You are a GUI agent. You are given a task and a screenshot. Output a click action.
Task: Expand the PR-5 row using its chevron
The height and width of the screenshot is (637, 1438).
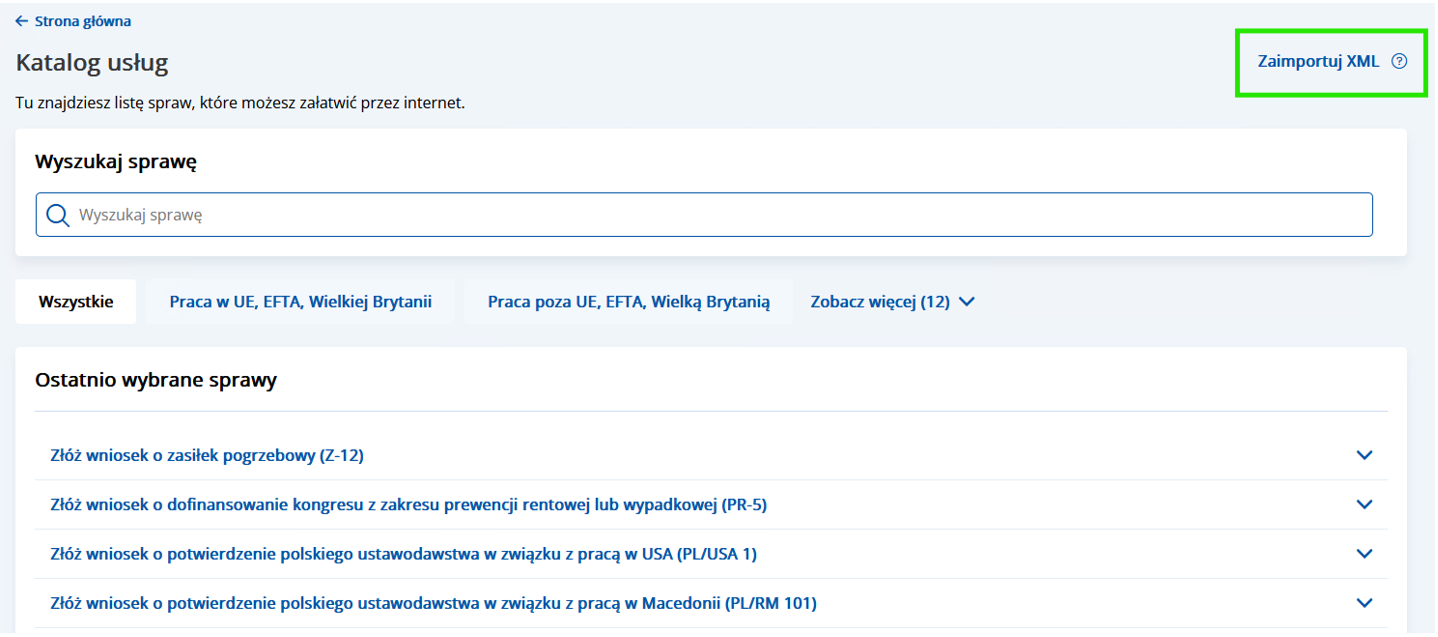coord(1364,504)
